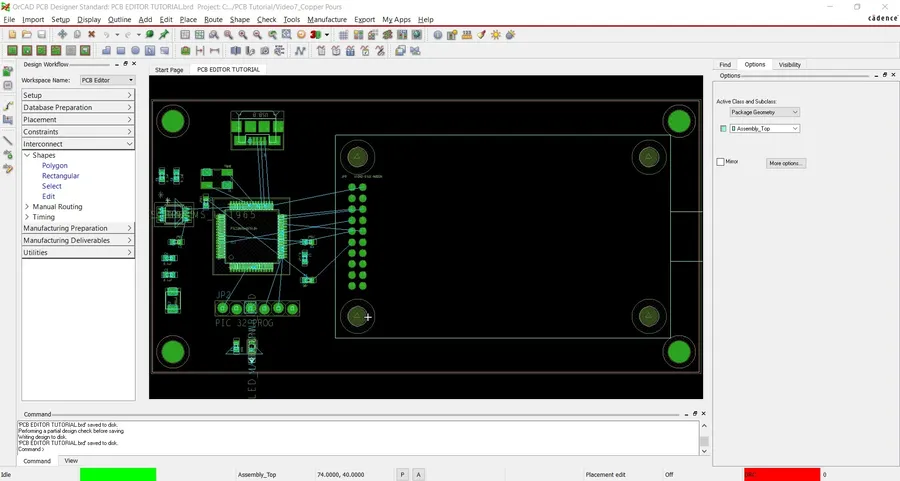Click the Shape Select icon with cursor
This screenshot has height=481, width=900.
pyautogui.click(x=150, y=51)
